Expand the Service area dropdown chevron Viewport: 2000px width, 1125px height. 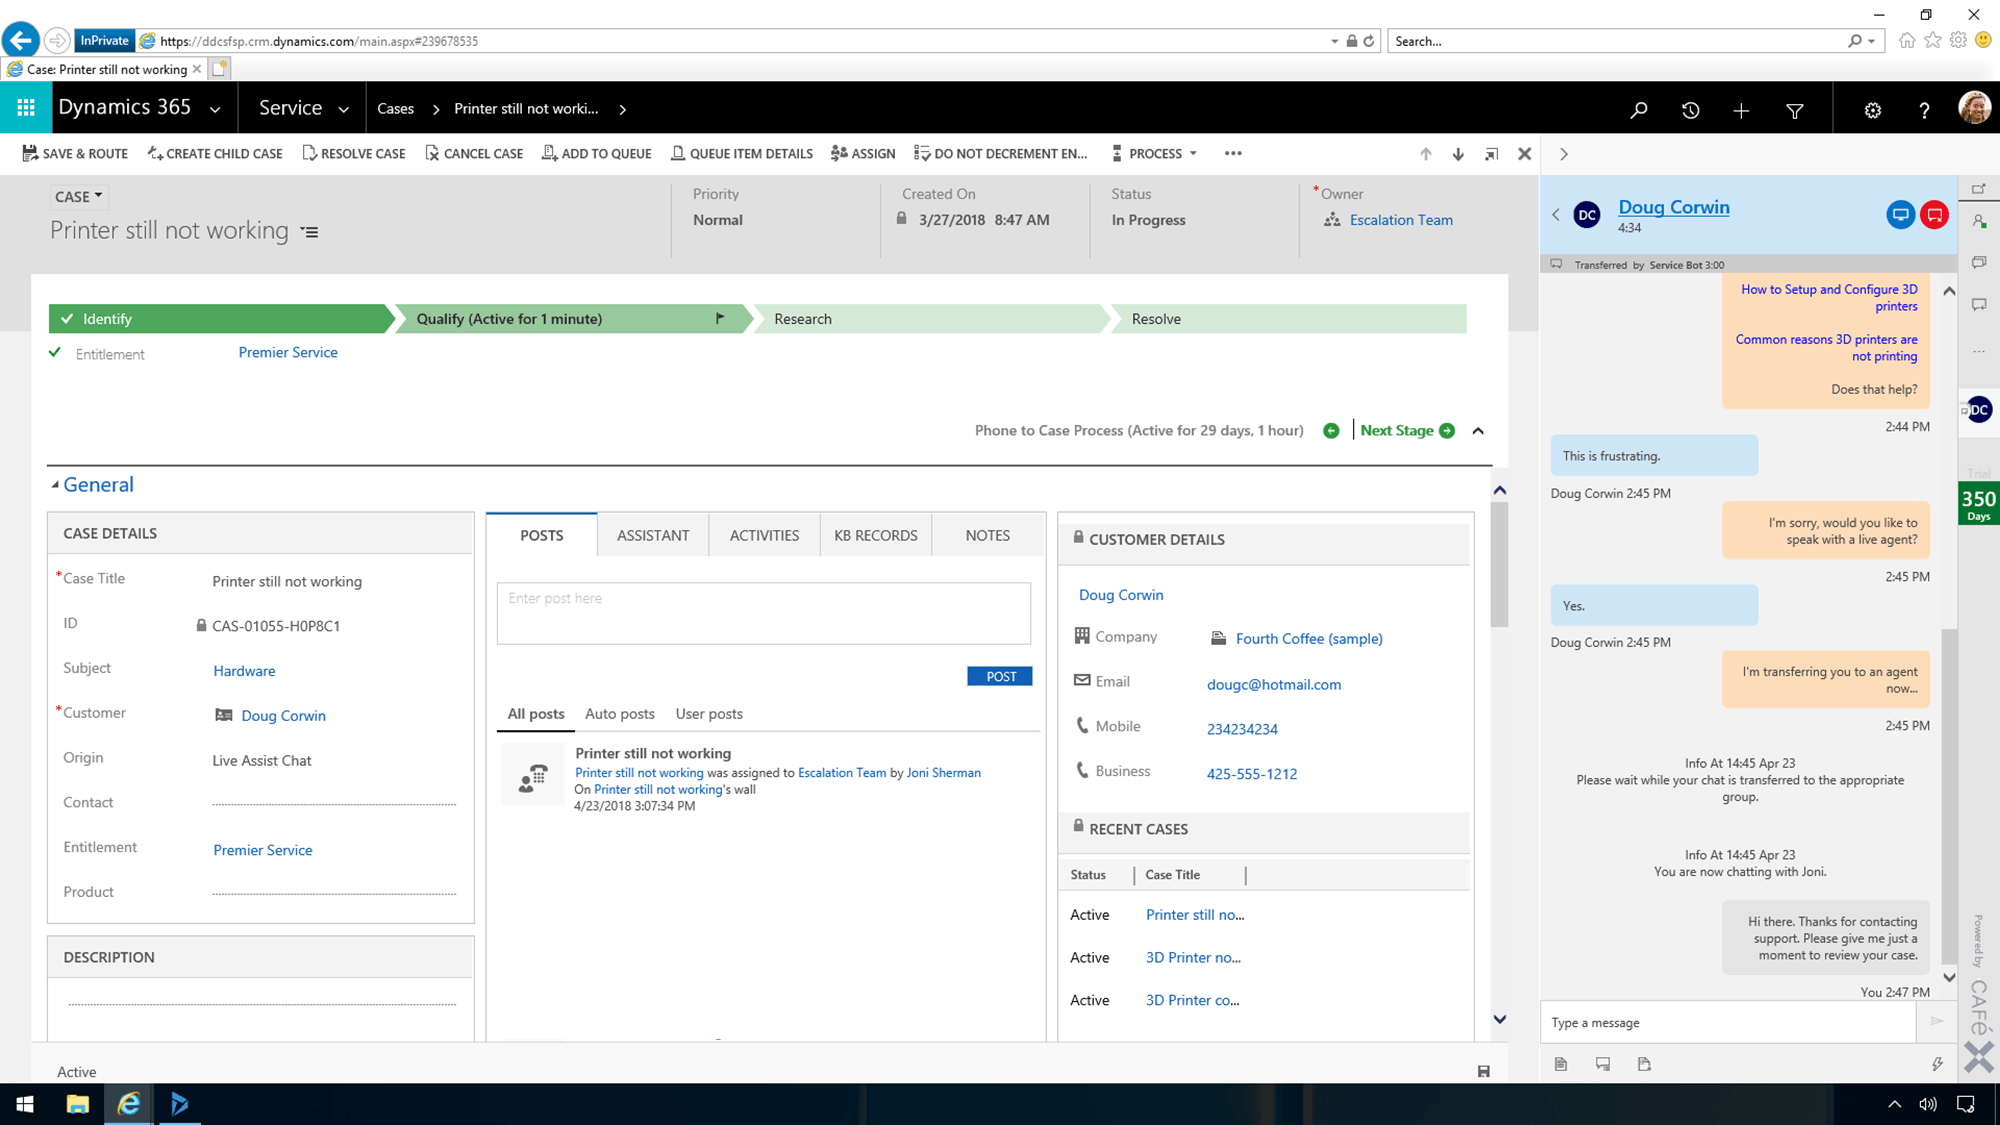tap(343, 110)
